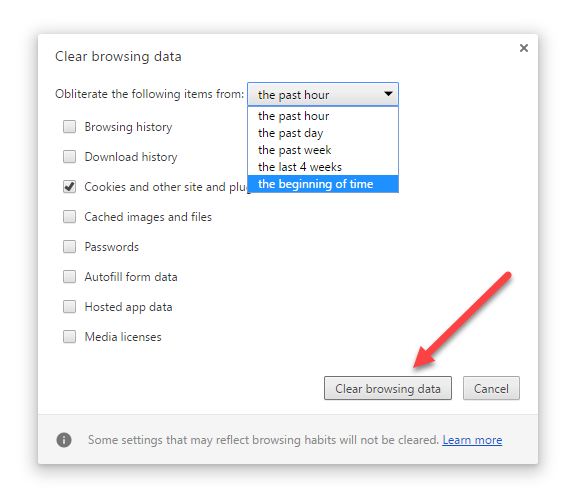Tick Cached images and files checkbox
567x495 pixels.
click(x=69, y=217)
